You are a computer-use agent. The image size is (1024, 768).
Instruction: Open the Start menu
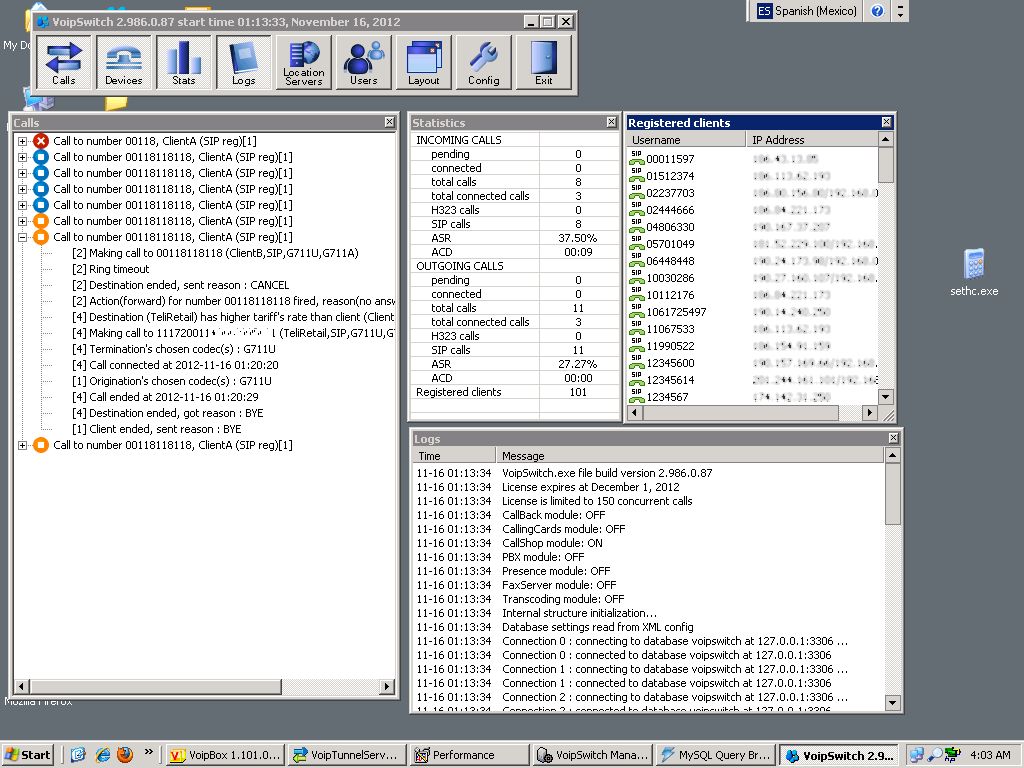click(x=27, y=754)
